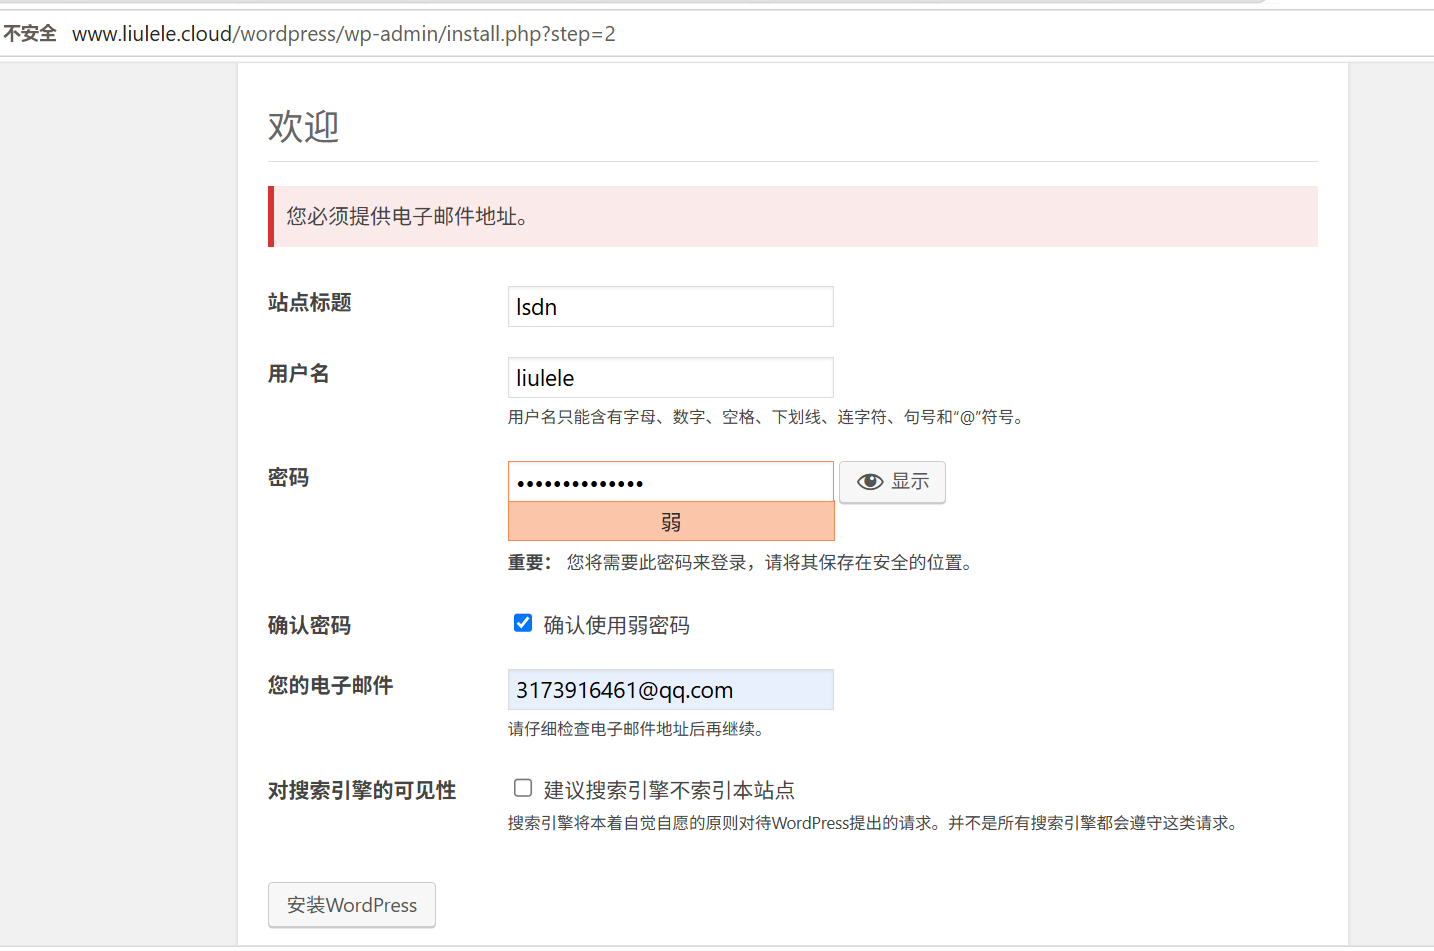1434x951 pixels.
Task: Click the 欢迎 heading
Action: (304, 127)
